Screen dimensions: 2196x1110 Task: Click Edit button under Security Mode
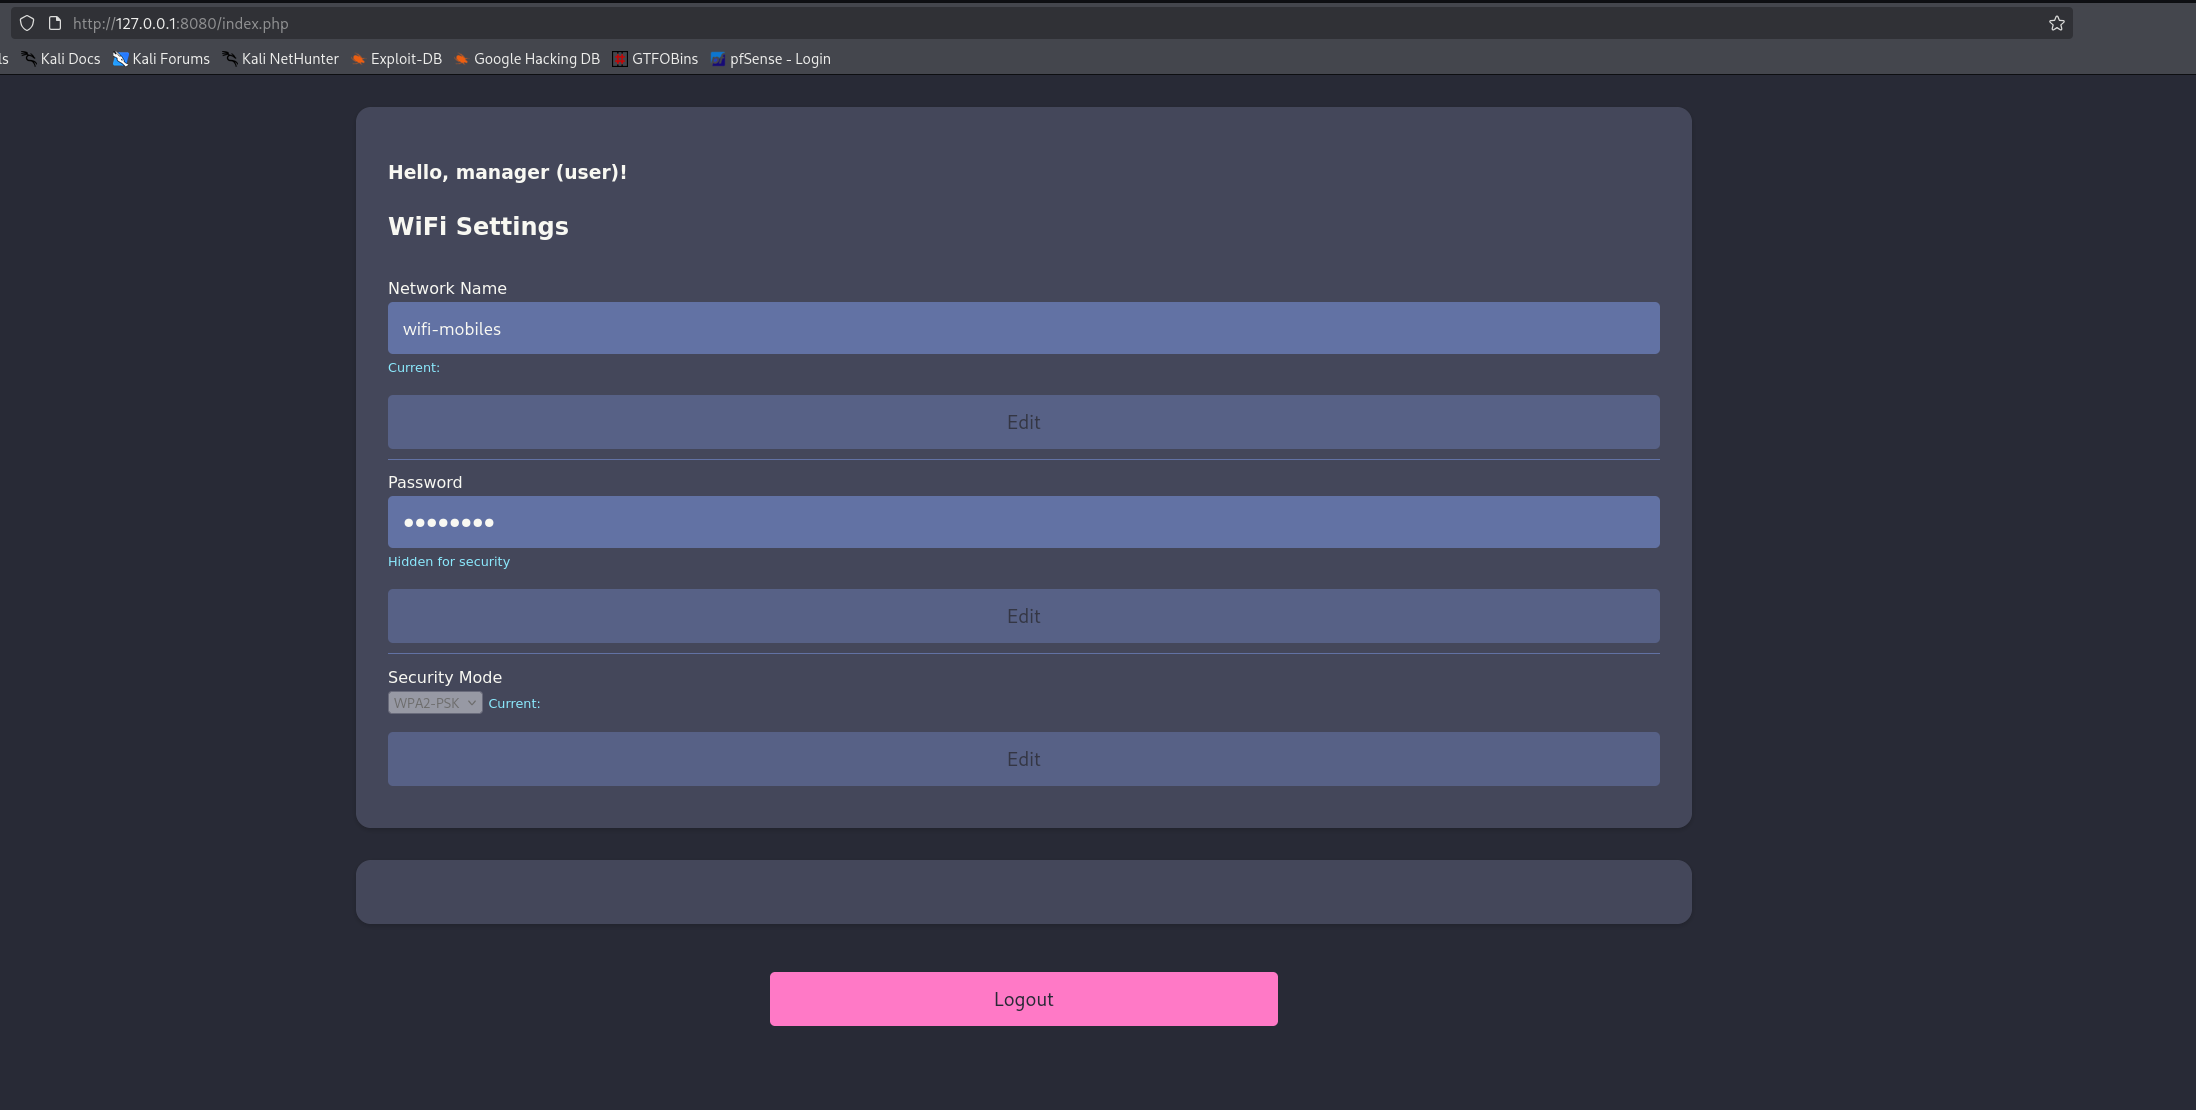pyautogui.click(x=1023, y=759)
